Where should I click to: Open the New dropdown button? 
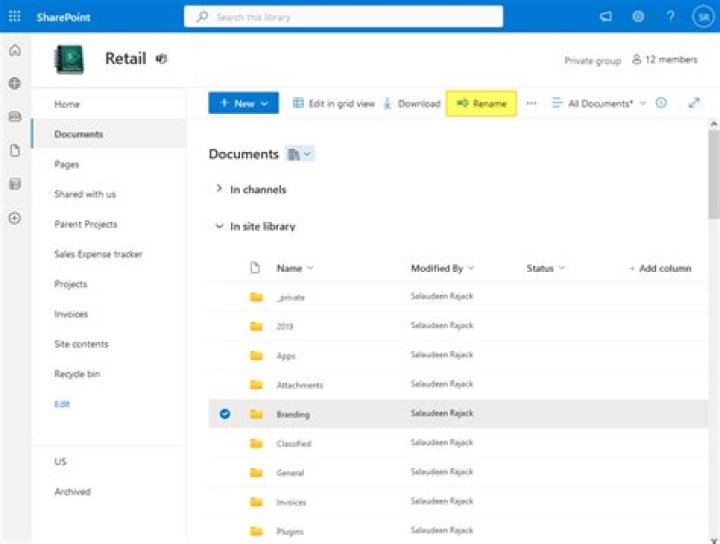click(x=243, y=103)
